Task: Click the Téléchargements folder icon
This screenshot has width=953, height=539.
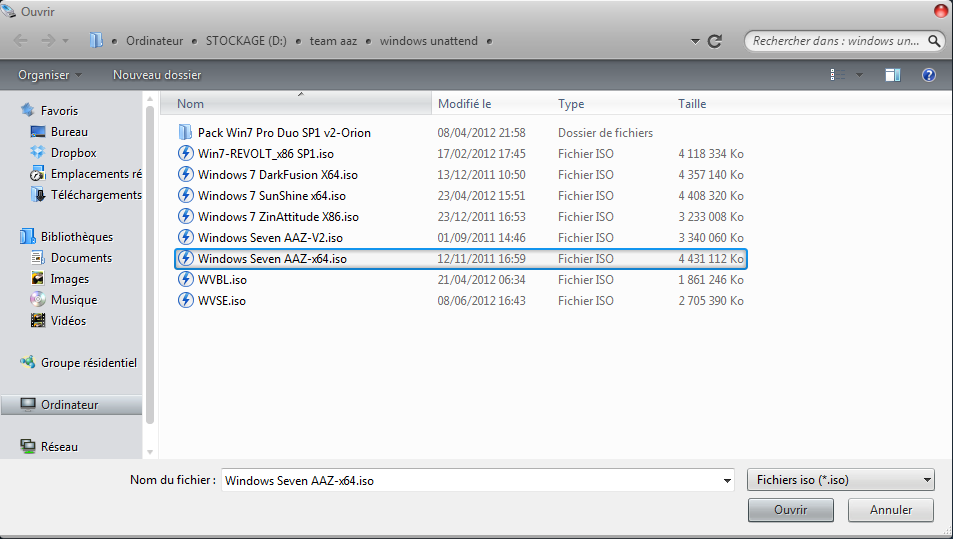Action: [38, 194]
